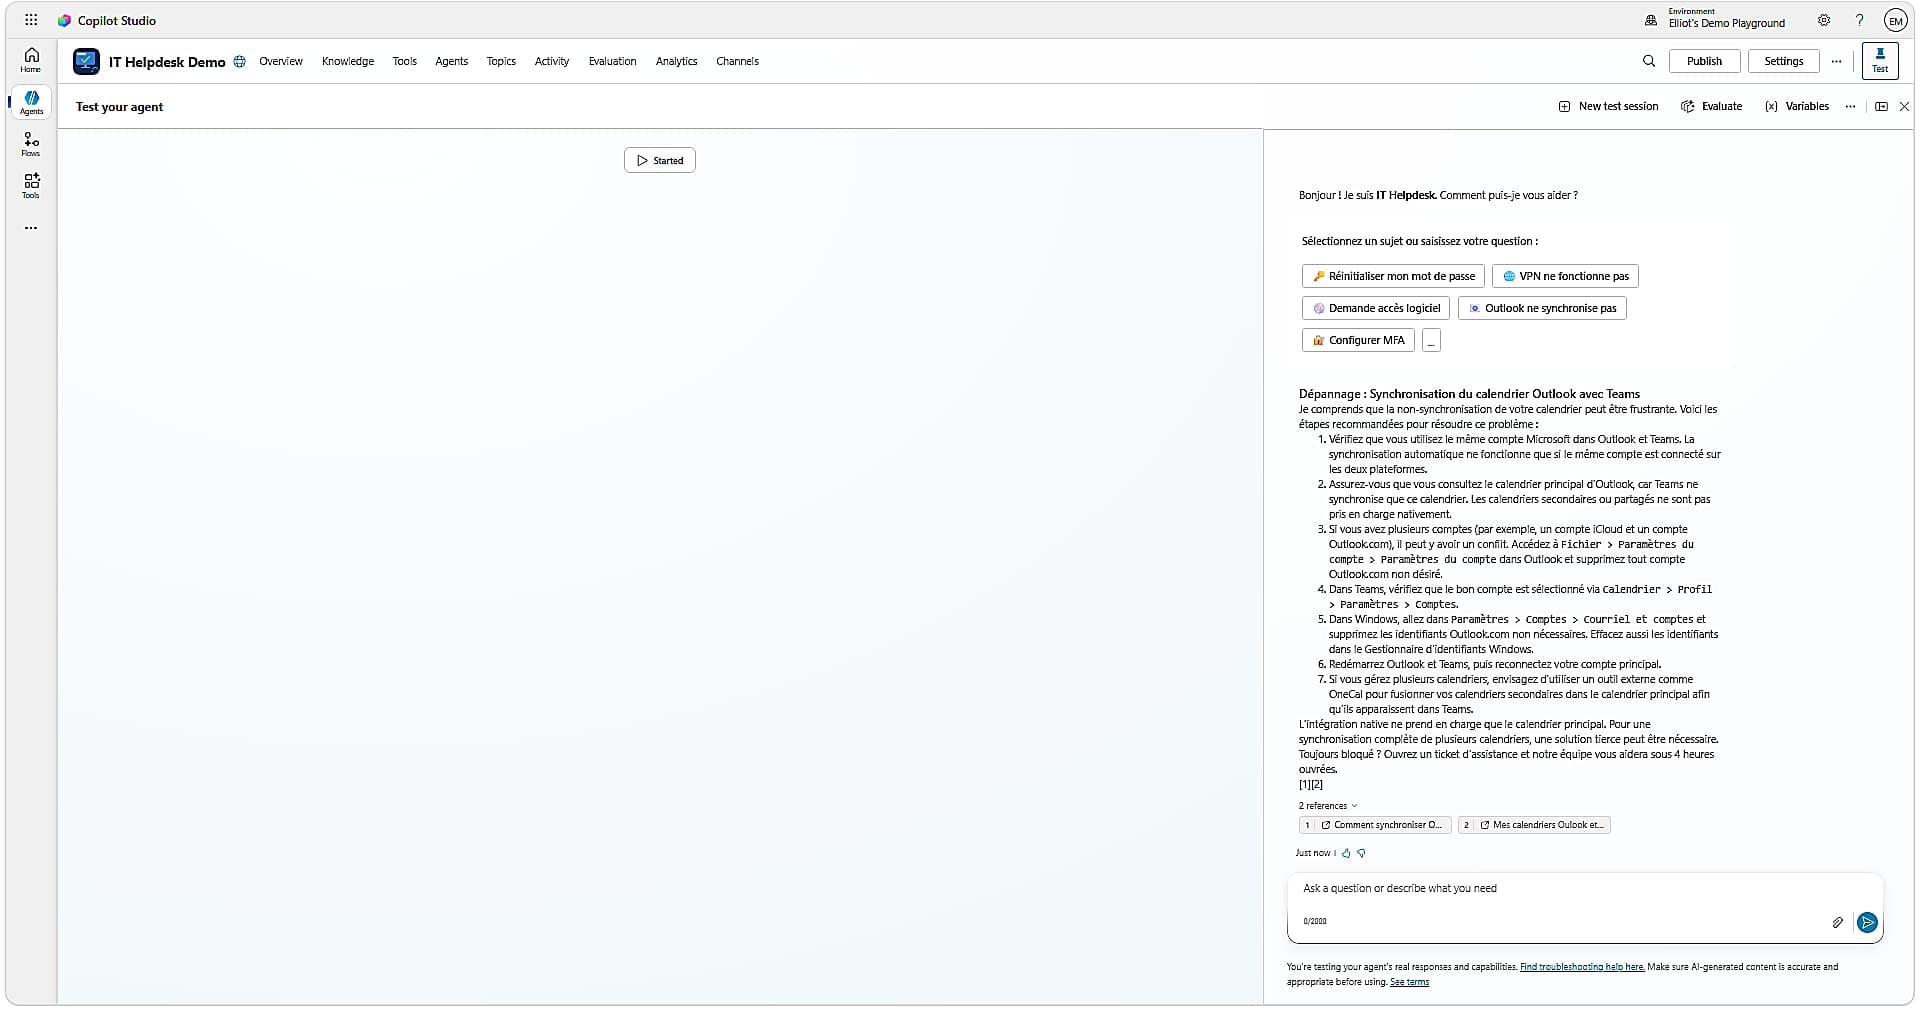Open reference 2 Mes calendriers Oulook et...
The image size is (1920, 1010).
pyautogui.click(x=1534, y=825)
